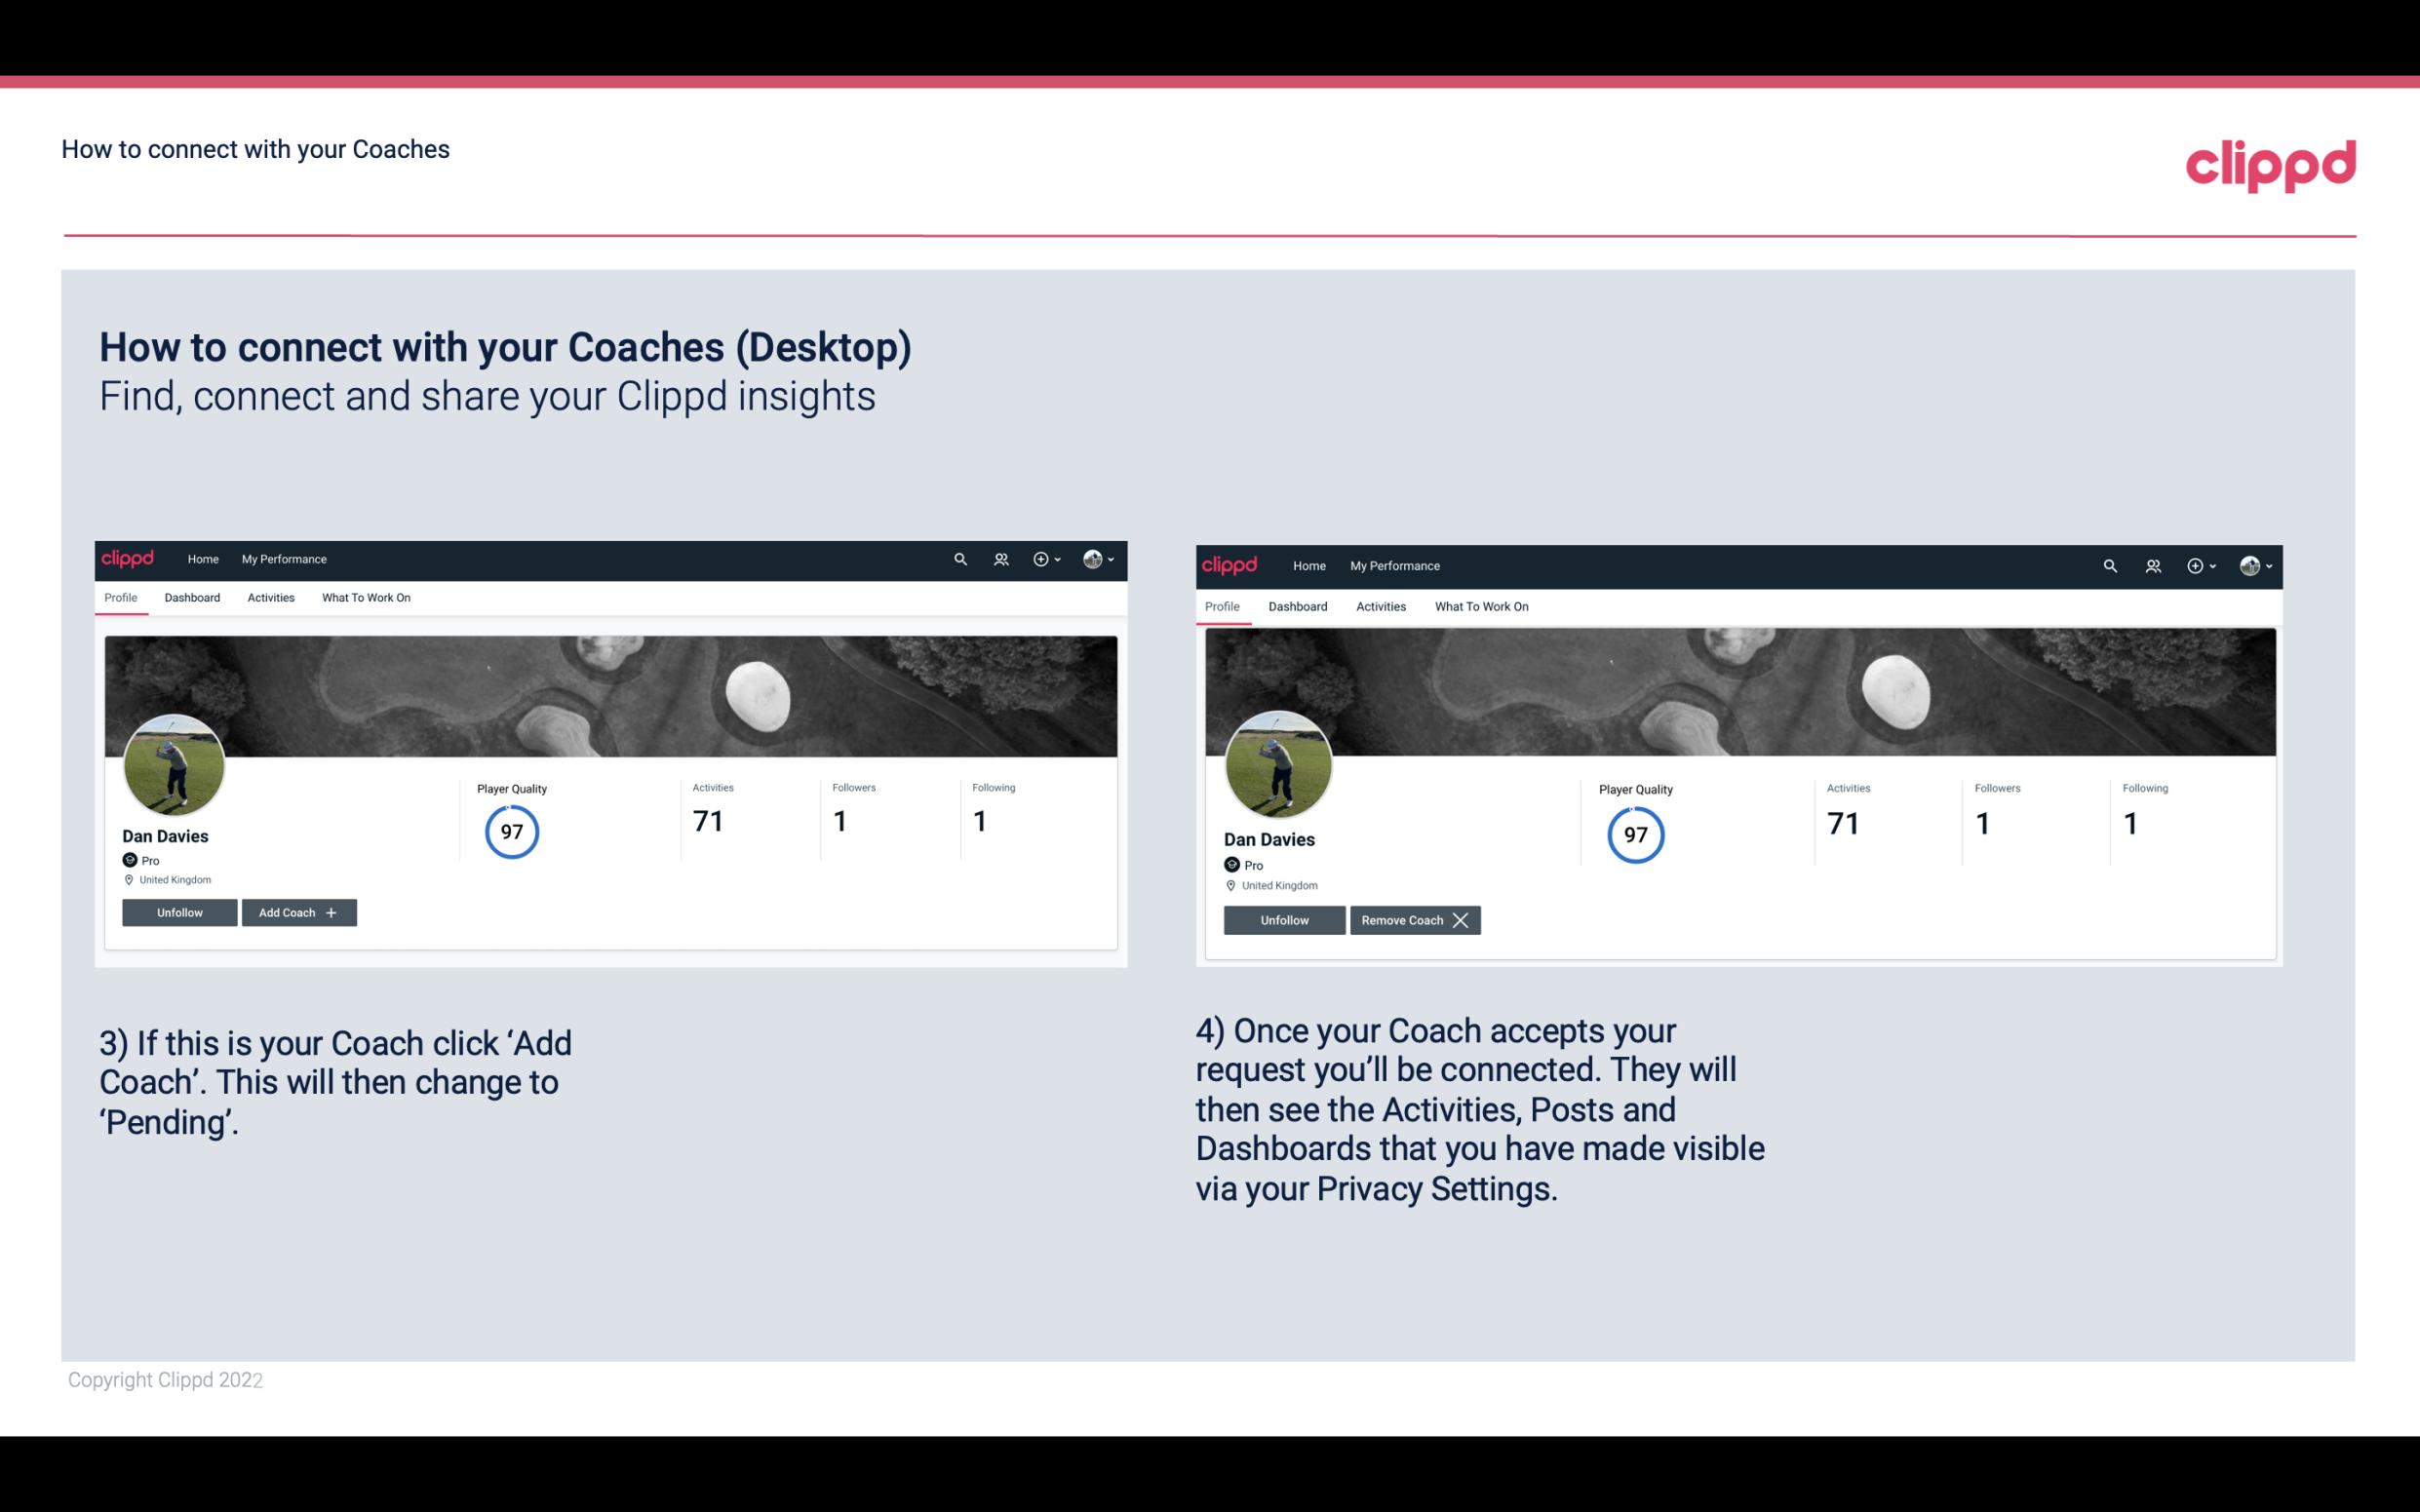Click the globe/language icon left navbar
Image resolution: width=2420 pixels, height=1512 pixels.
[x=1094, y=560]
